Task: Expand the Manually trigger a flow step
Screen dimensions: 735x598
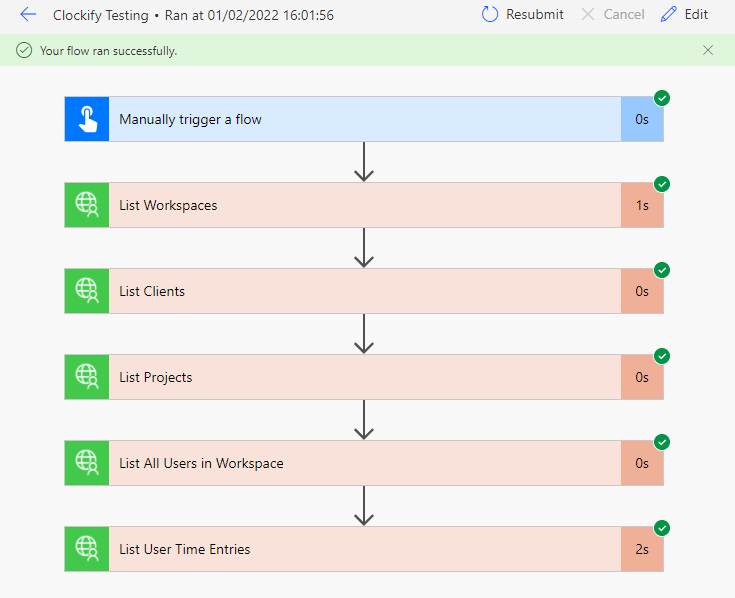Action: tap(364, 119)
